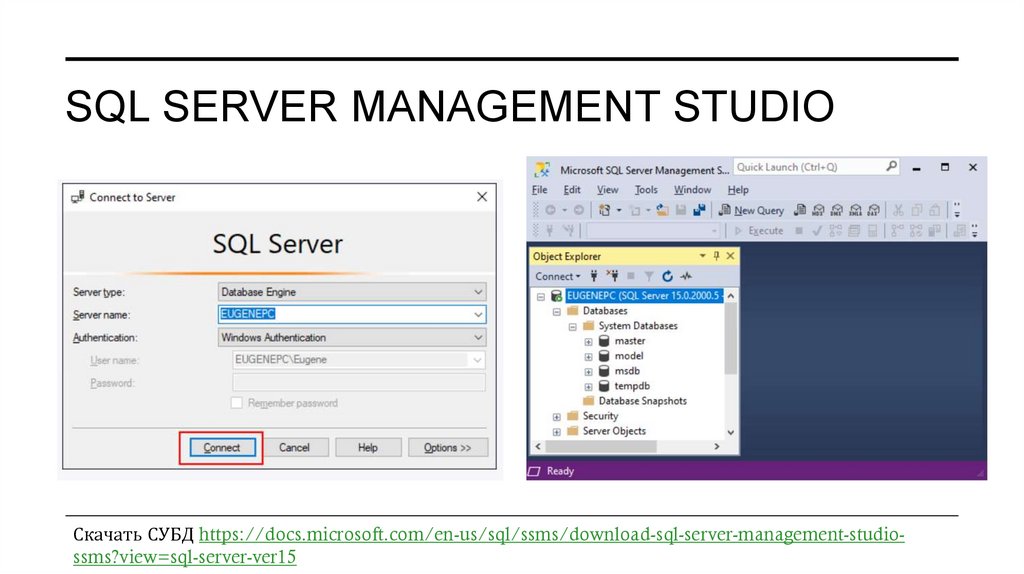Click the Execute query button
This screenshot has height=574, width=1024.
(x=759, y=231)
